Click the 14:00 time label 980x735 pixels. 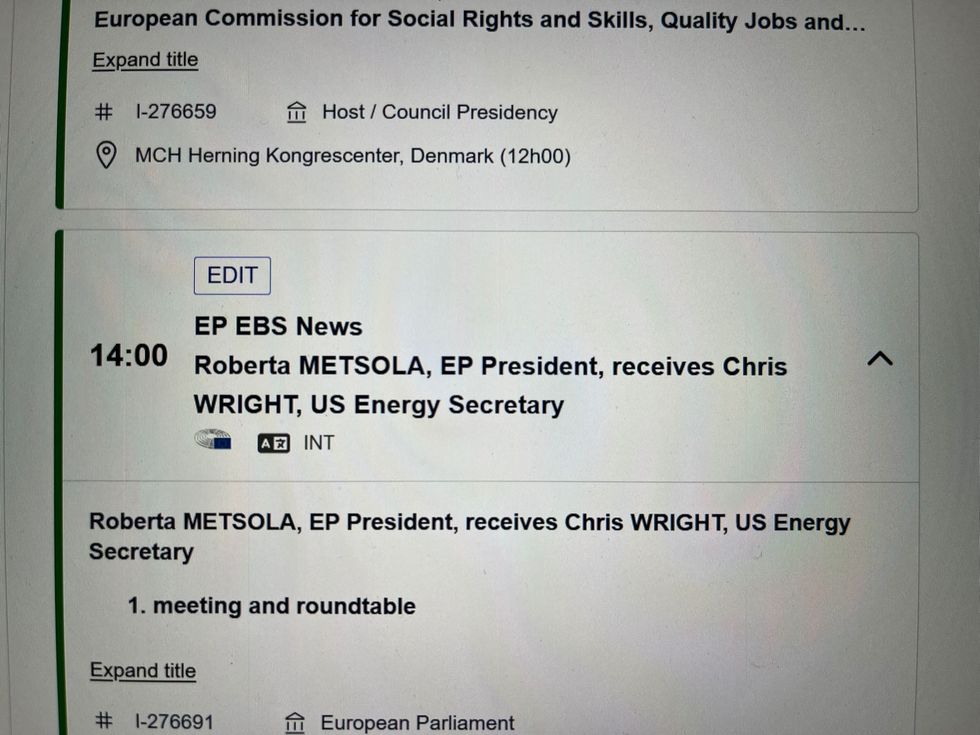[129, 355]
